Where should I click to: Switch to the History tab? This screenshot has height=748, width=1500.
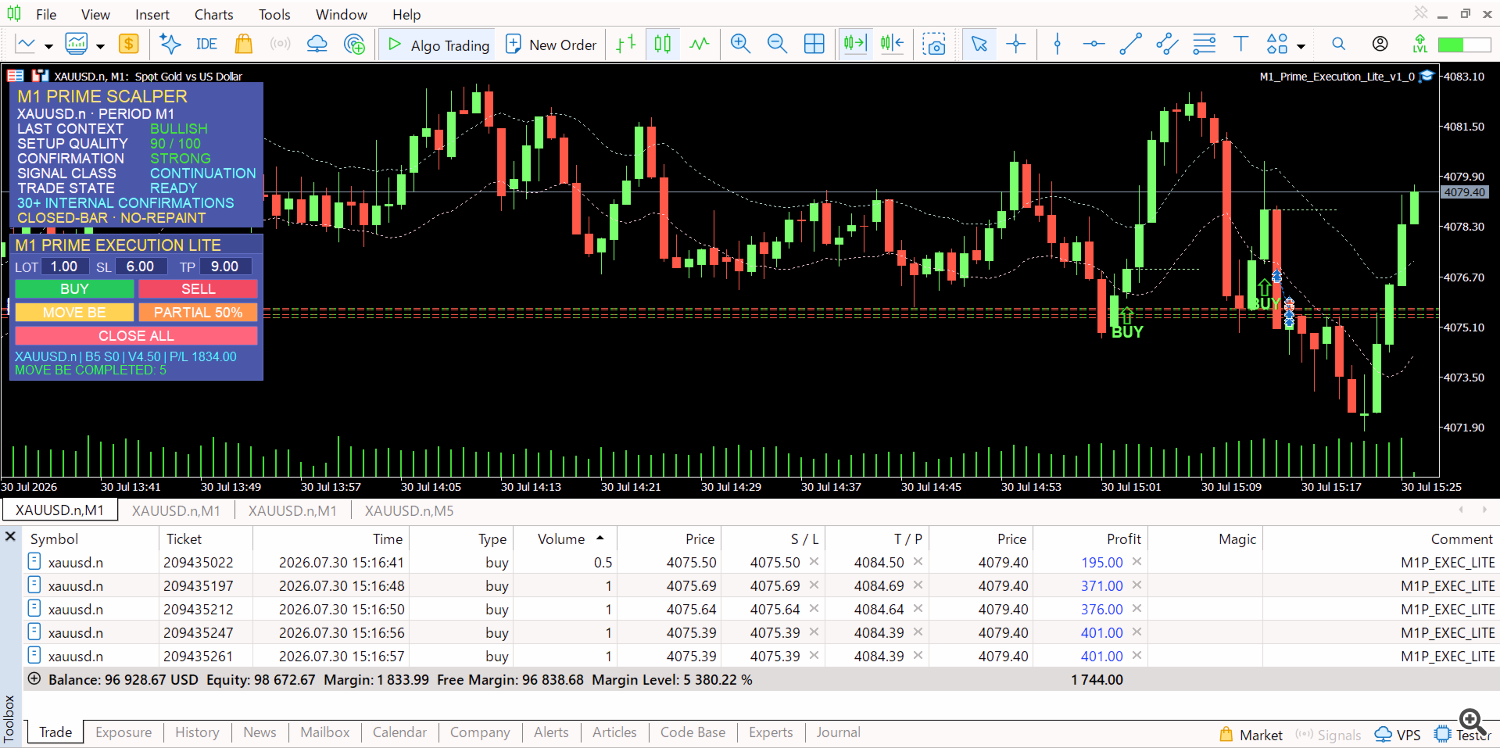(x=197, y=732)
